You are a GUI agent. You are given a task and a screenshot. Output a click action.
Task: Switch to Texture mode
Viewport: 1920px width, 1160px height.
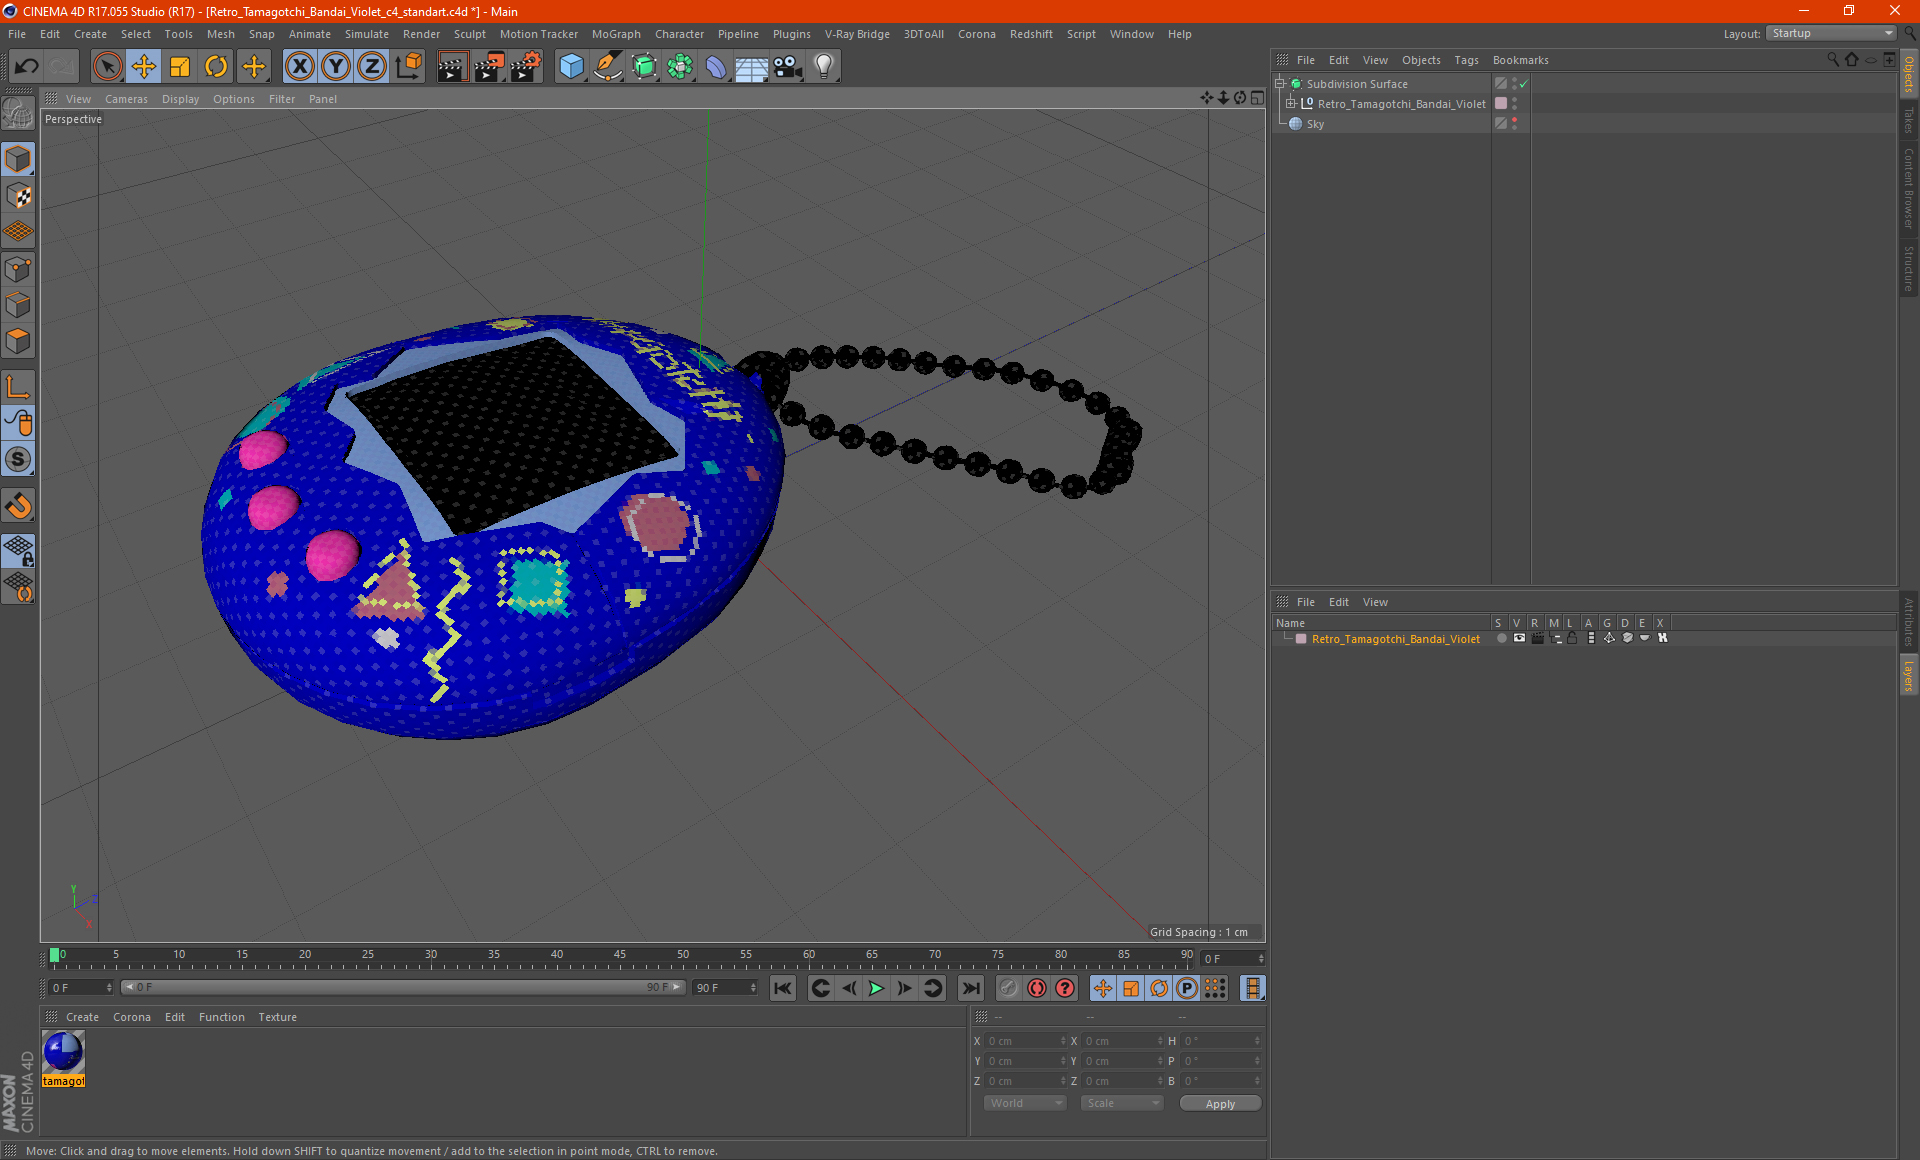(x=18, y=196)
